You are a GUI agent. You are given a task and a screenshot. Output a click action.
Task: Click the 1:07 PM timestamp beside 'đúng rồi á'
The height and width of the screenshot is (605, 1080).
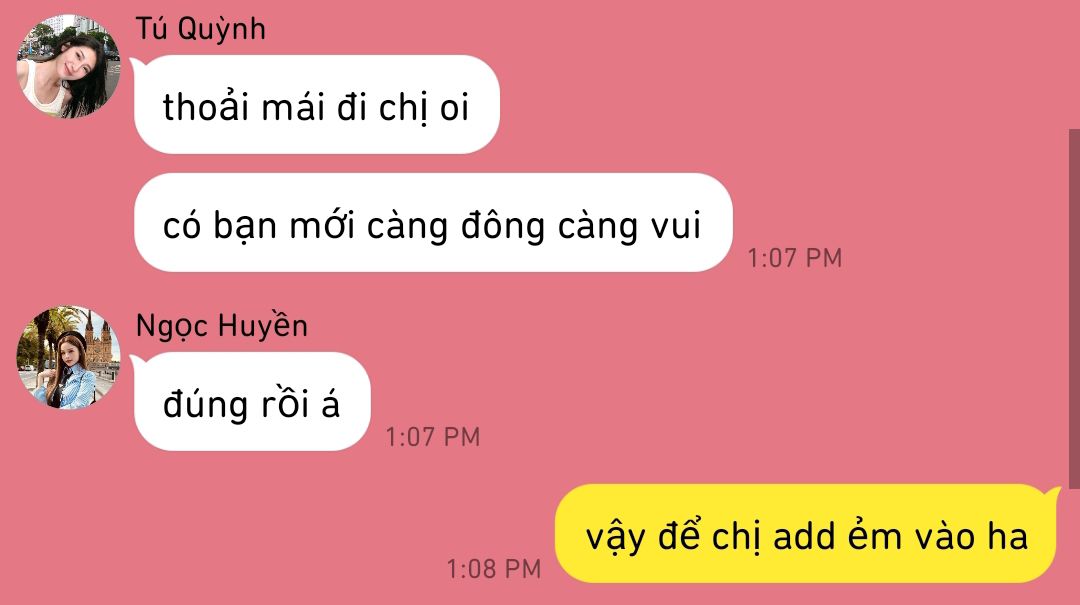[x=433, y=437]
